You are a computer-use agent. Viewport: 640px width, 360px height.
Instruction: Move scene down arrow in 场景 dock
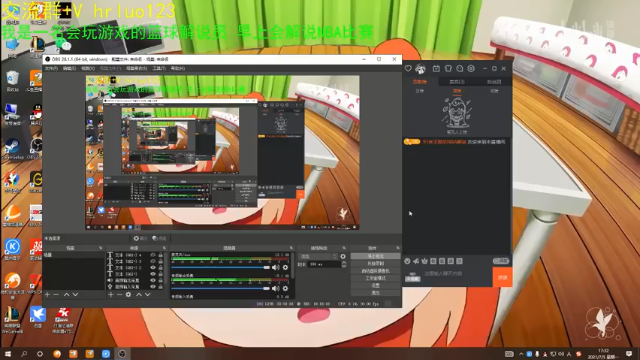click(x=75, y=294)
